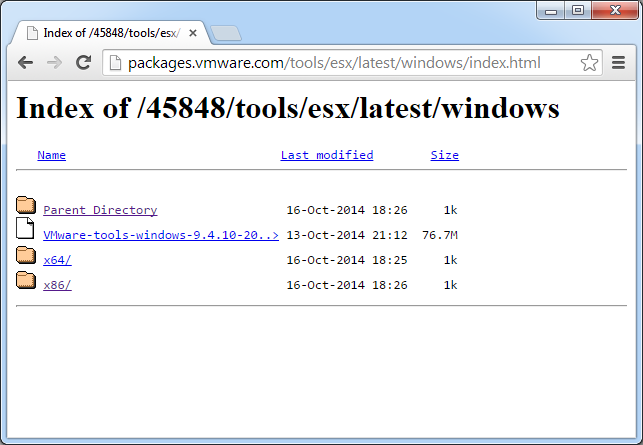Minimize the browser window

pos(551,10)
